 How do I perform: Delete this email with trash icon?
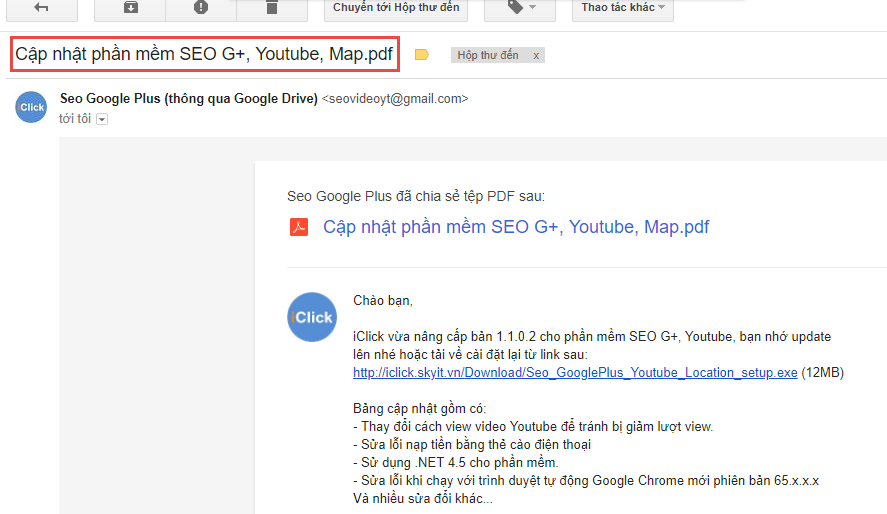(x=272, y=8)
